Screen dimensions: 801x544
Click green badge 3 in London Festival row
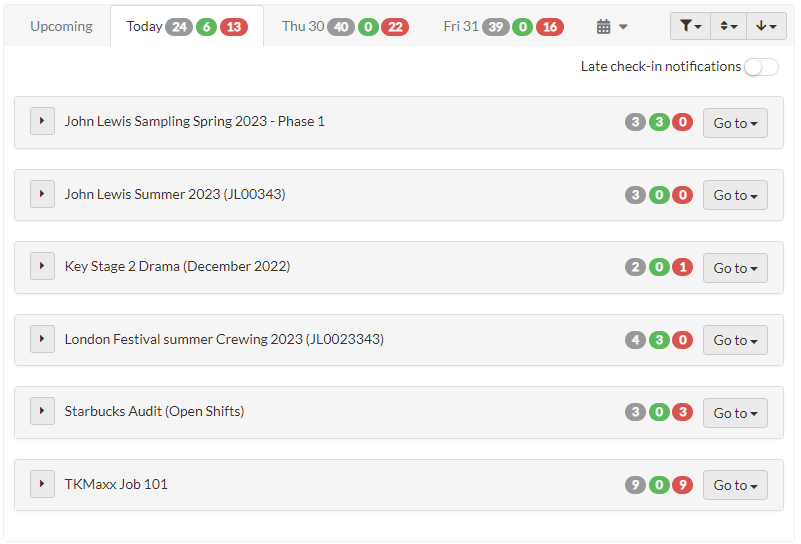[659, 340]
